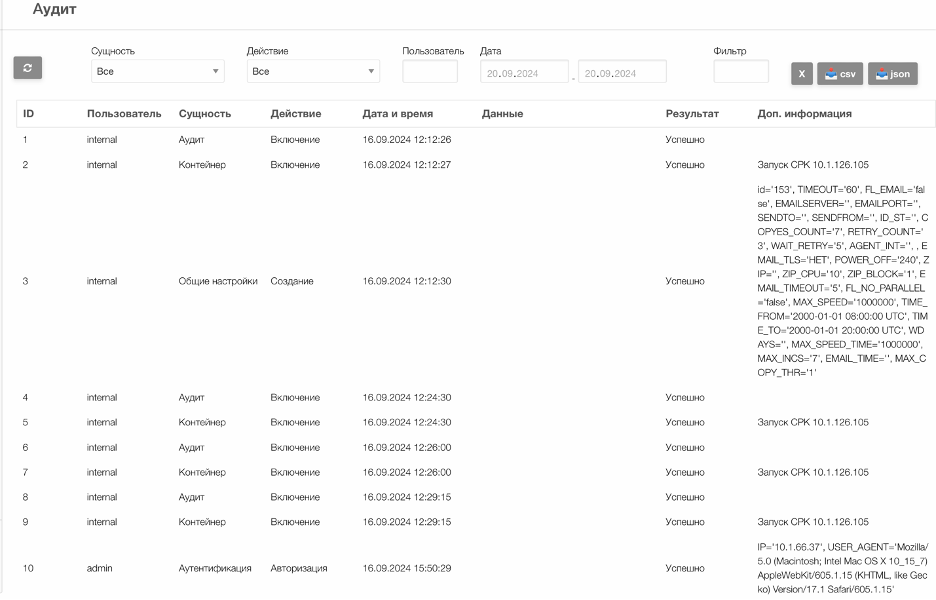Click the Результат column header
Screen dimensions: 936x600
(x=692, y=113)
